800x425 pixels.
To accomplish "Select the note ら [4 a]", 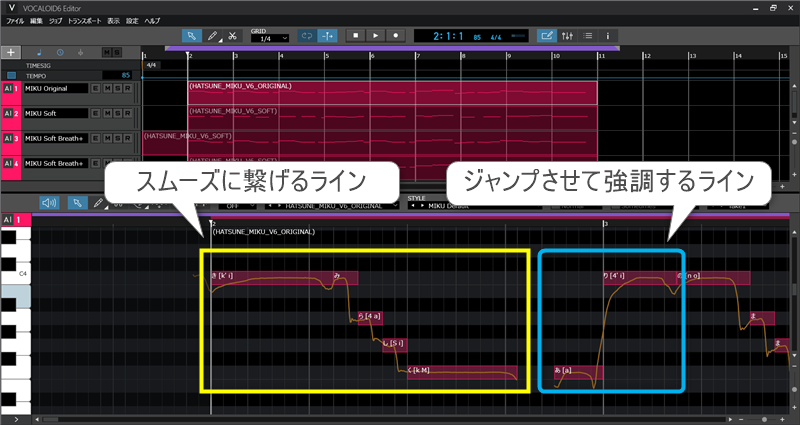I will [369, 317].
